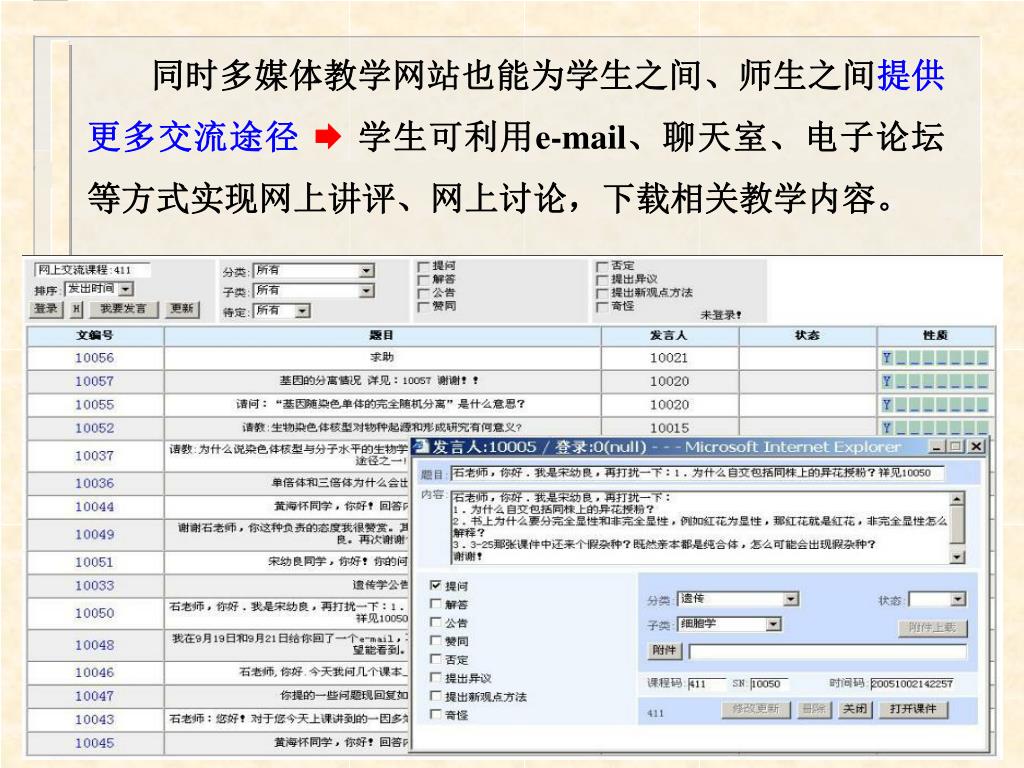This screenshot has height=768, width=1024.
Task: Click the 网上交流课程:411 field
Action: tap(91, 270)
